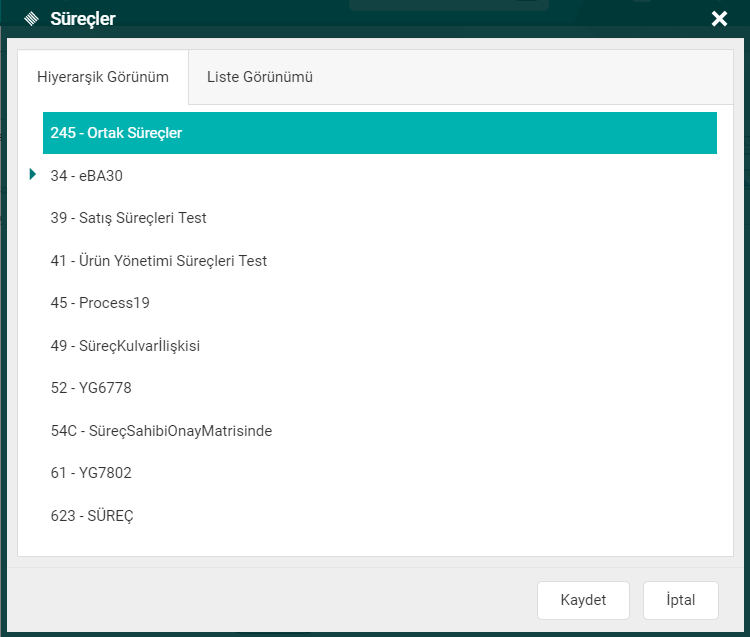Select 54C - SüreçSahibiOnayMatrisinde item
Image resolution: width=750 pixels, height=637 pixels.
pos(161,431)
